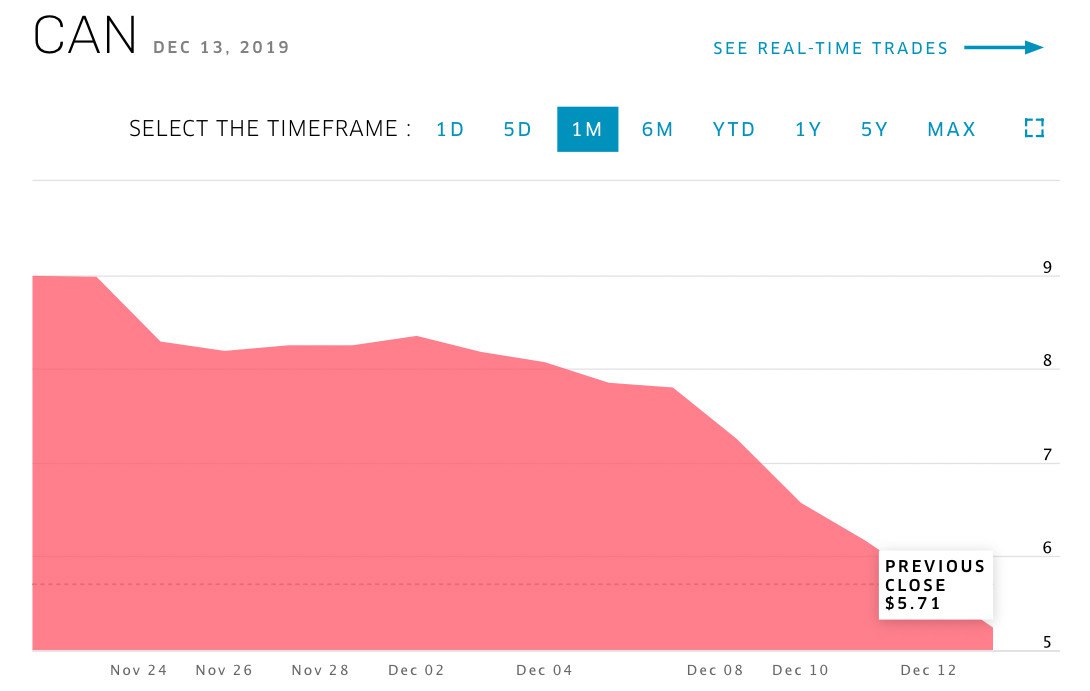The width and height of the screenshot is (1090, 691).
Task: Show year-to-date YTD chart
Action: [x=734, y=129]
